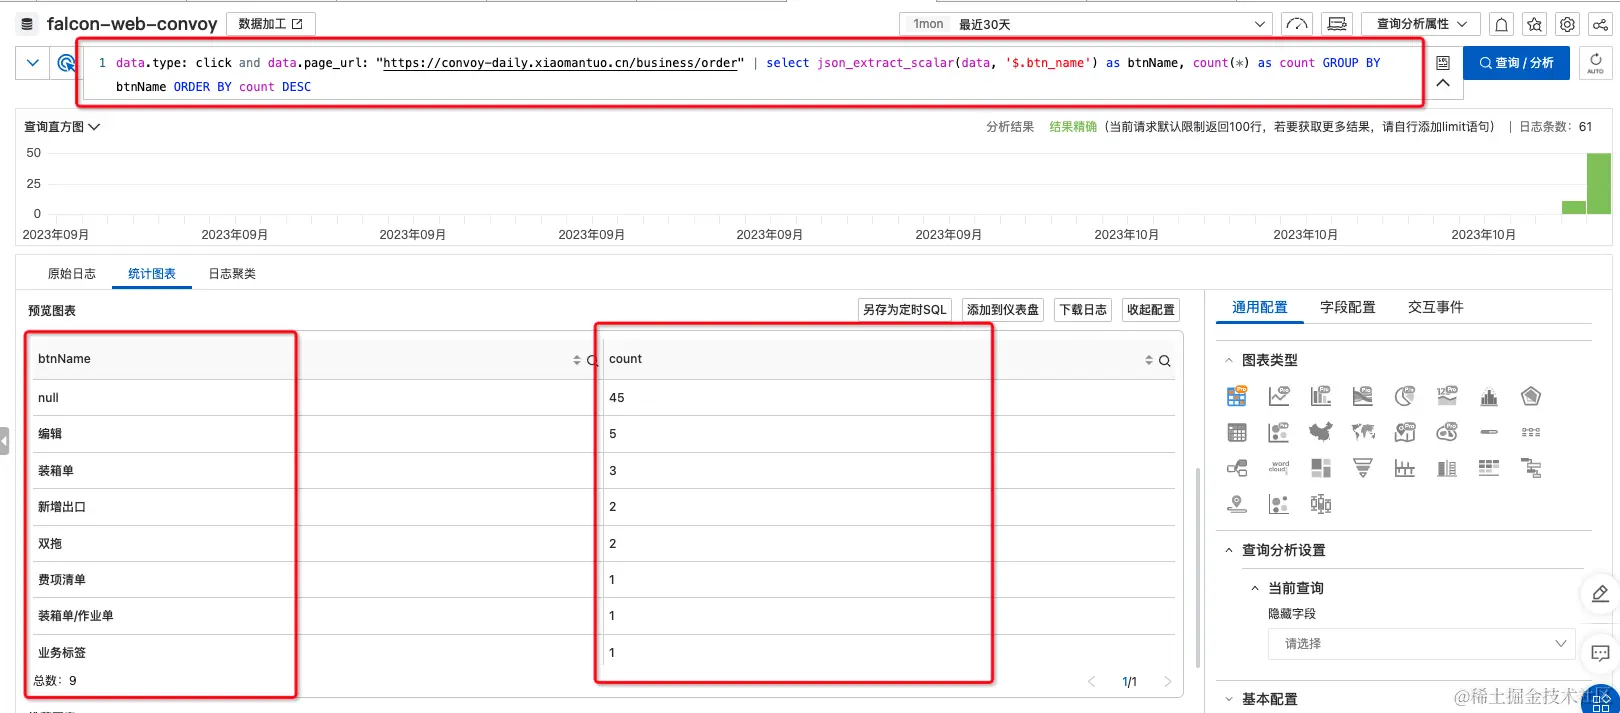1620x713 pixels.
Task: Click the 下载日志 button
Action: click(1083, 310)
